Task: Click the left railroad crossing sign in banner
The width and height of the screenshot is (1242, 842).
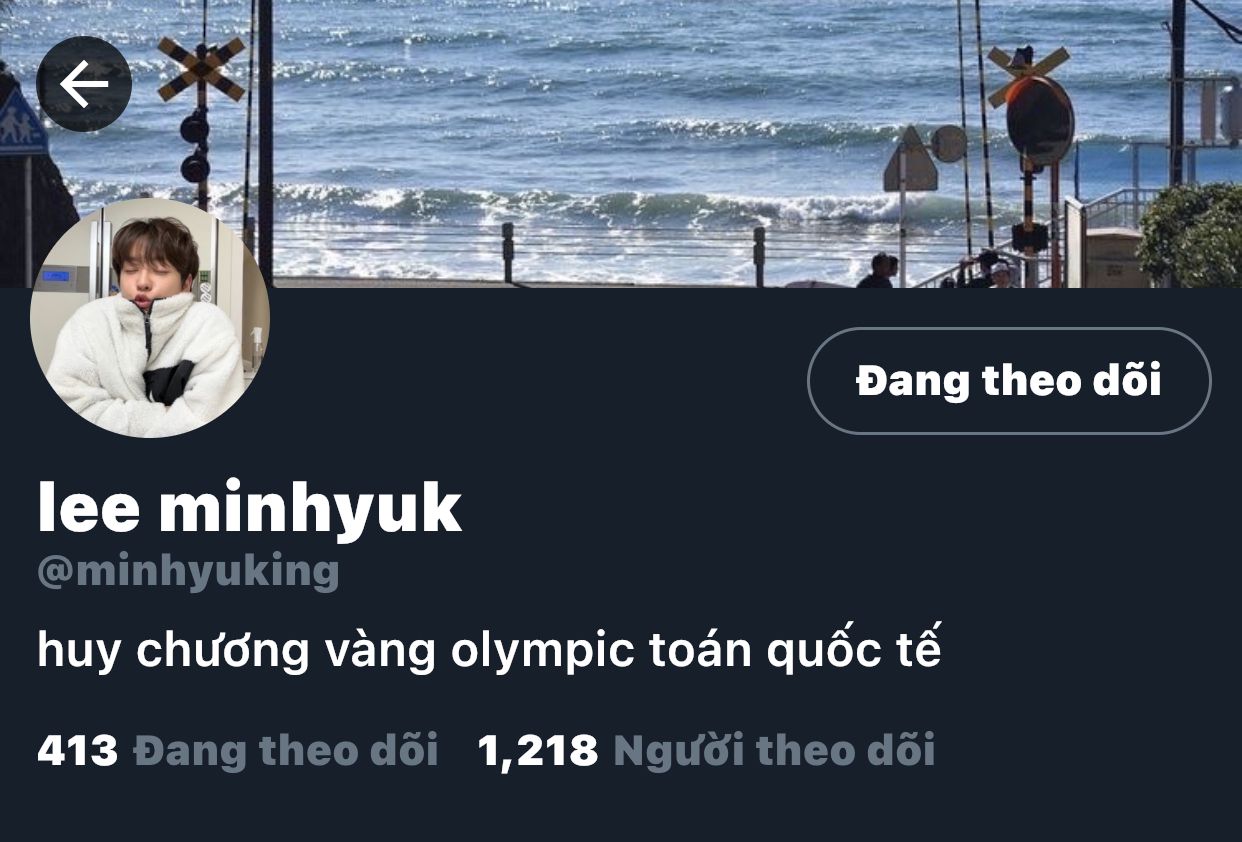Action: (x=200, y=70)
